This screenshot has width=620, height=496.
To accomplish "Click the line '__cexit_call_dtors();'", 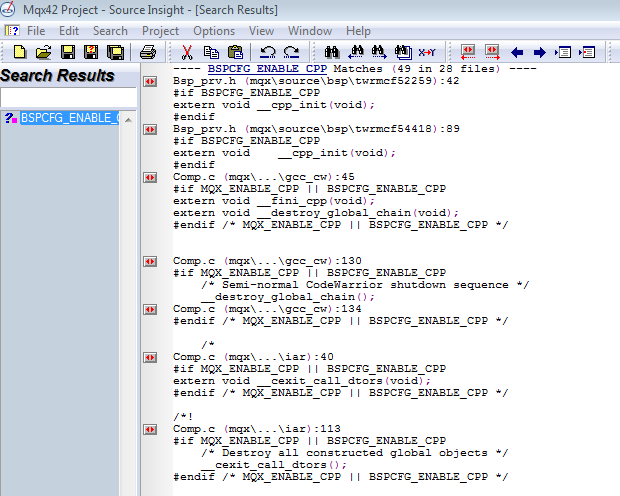I will point(274,465).
